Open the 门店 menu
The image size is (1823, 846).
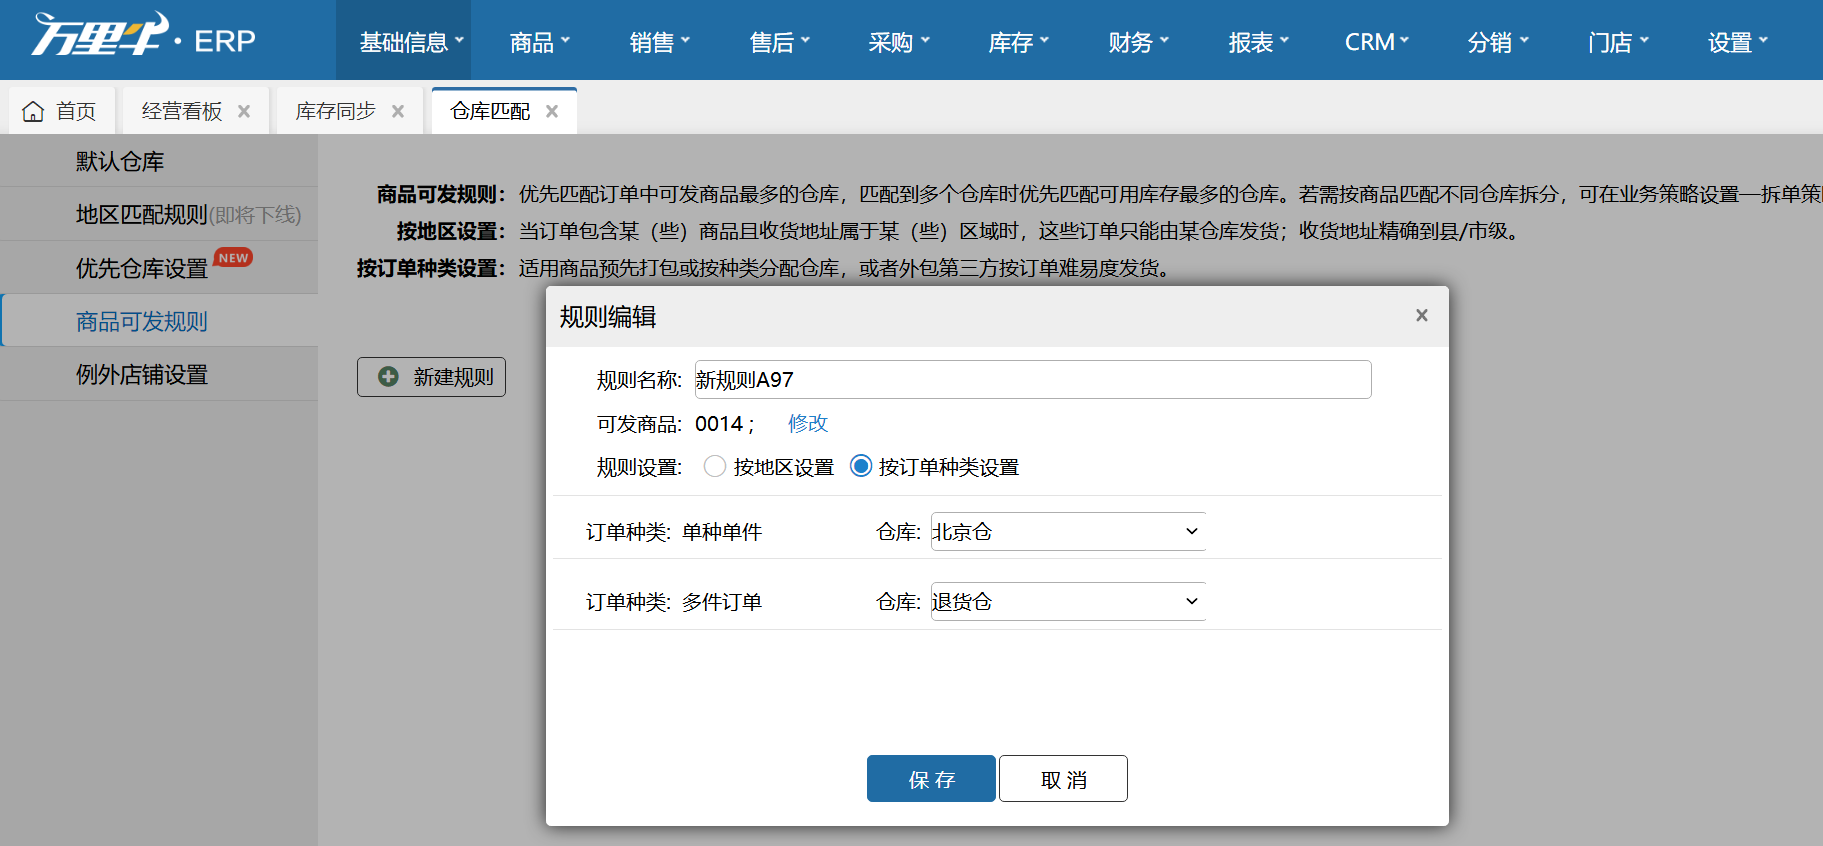click(x=1618, y=42)
